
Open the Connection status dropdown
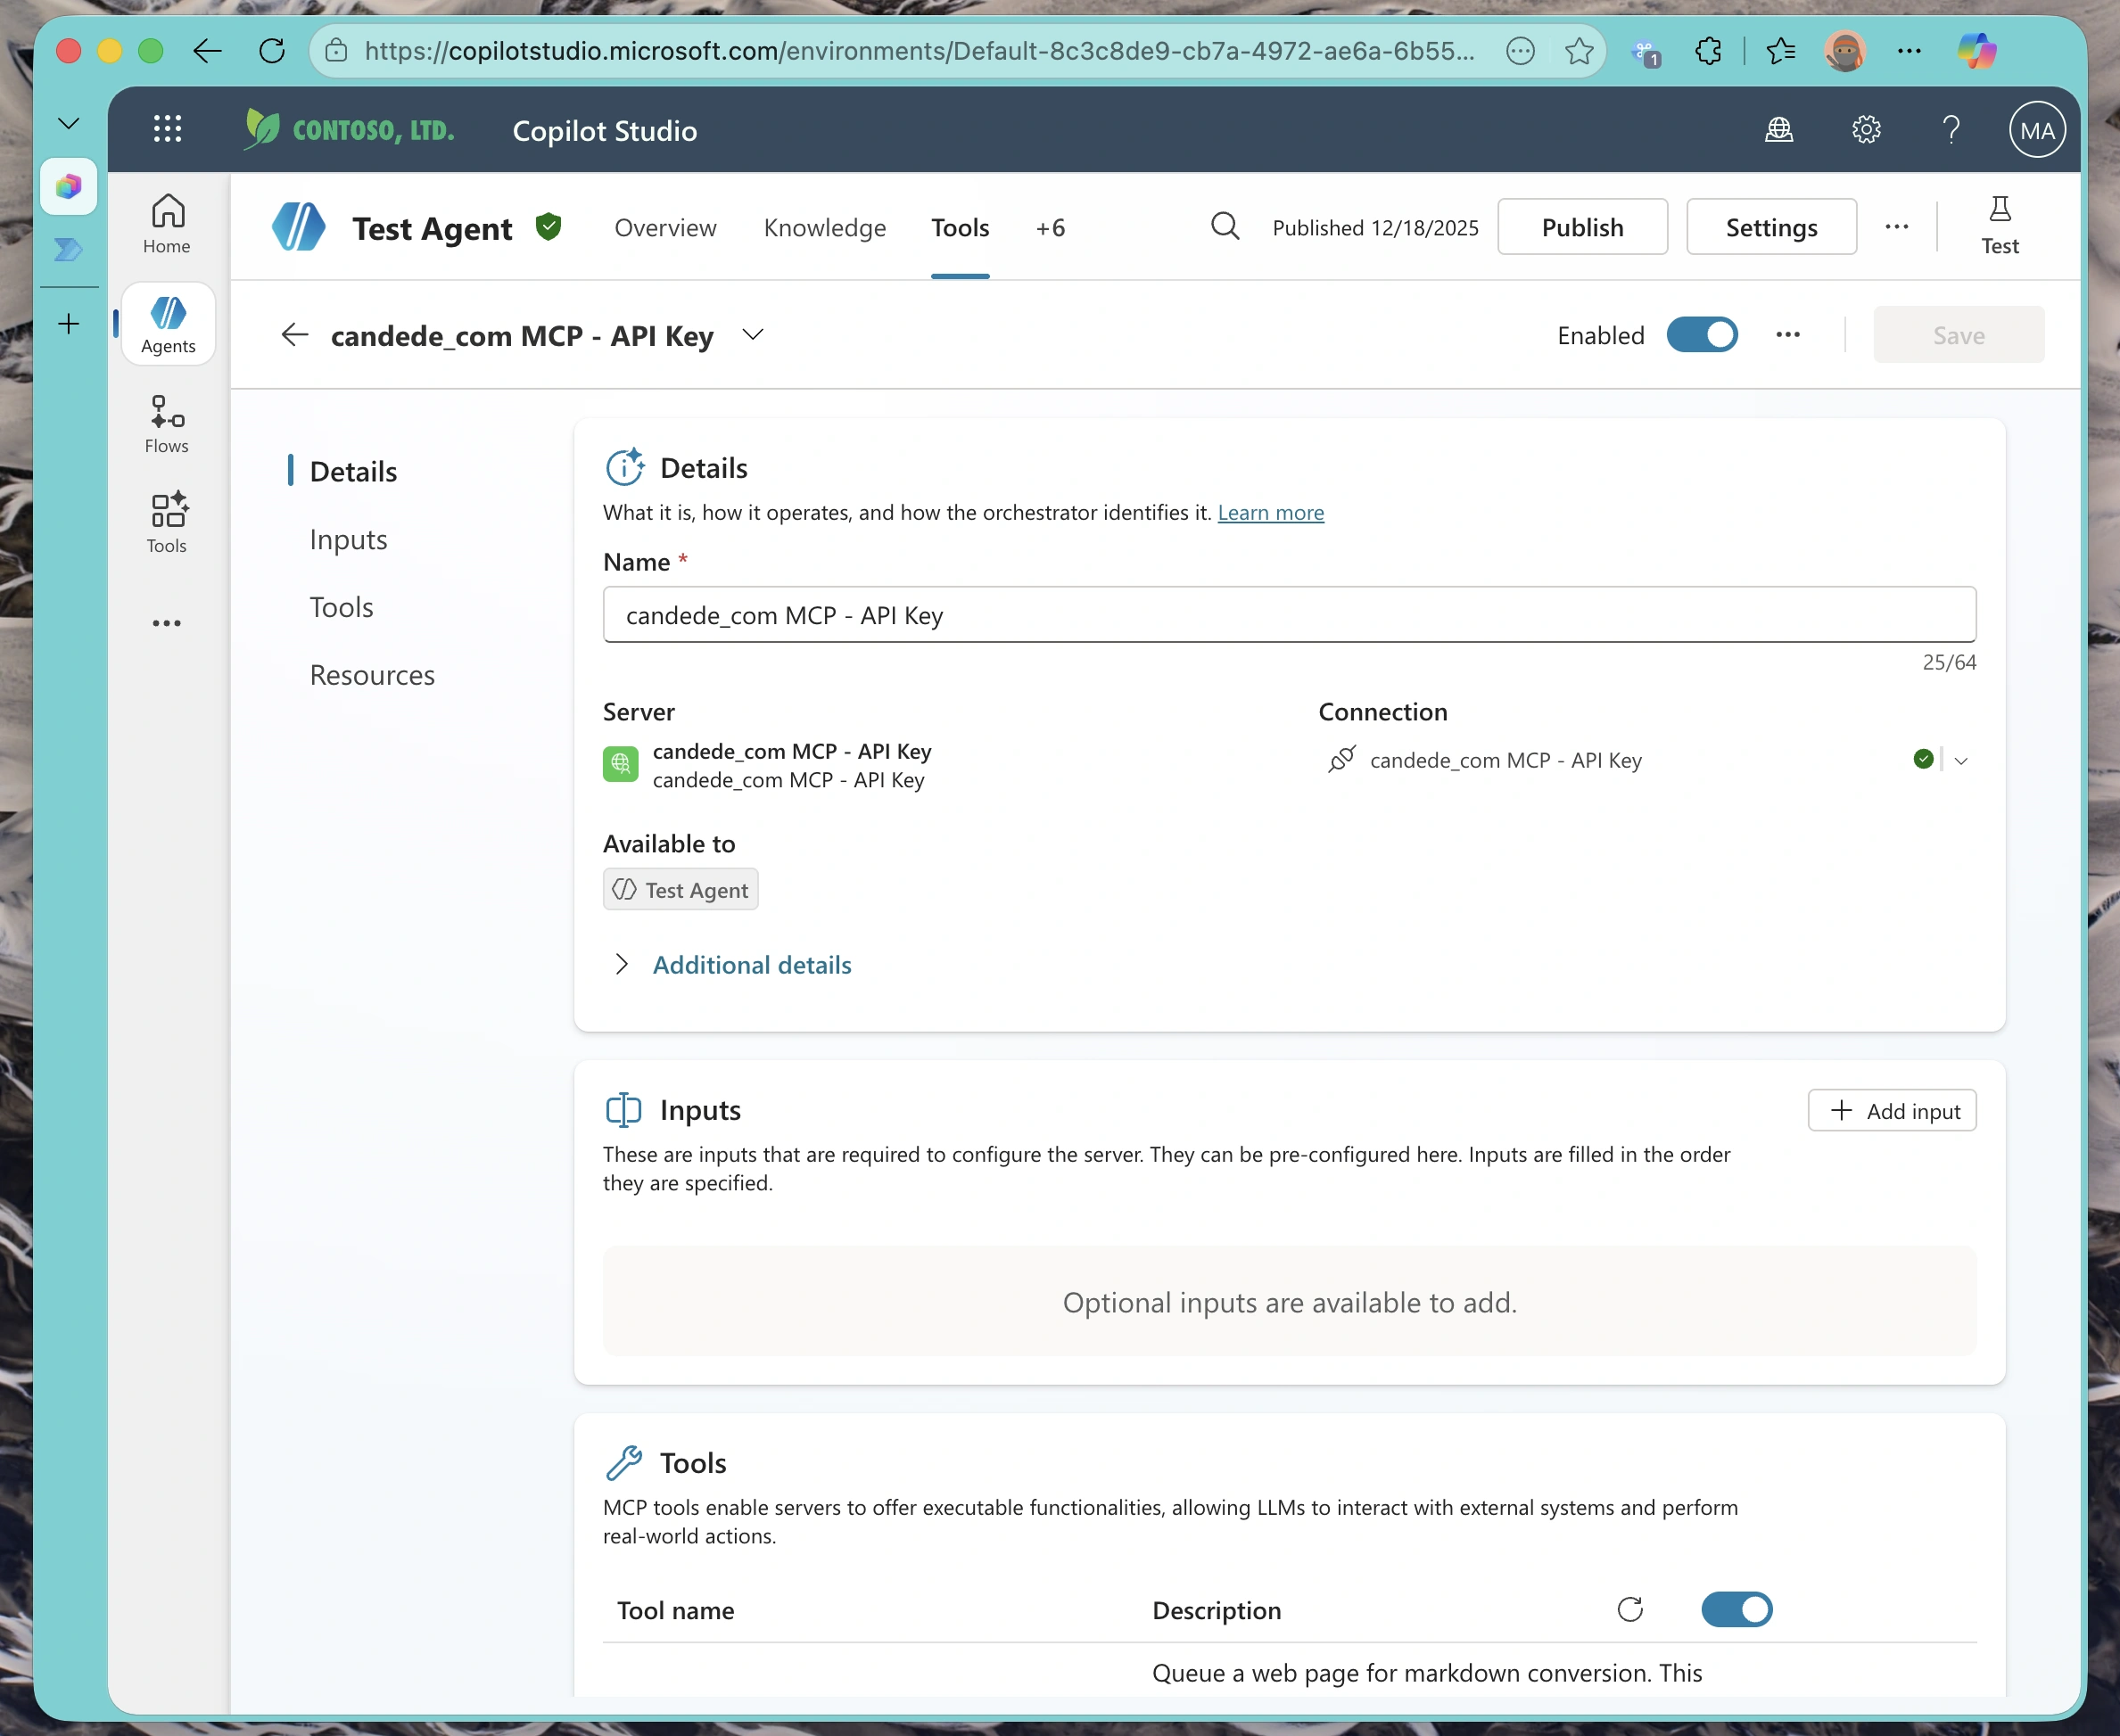[1962, 760]
